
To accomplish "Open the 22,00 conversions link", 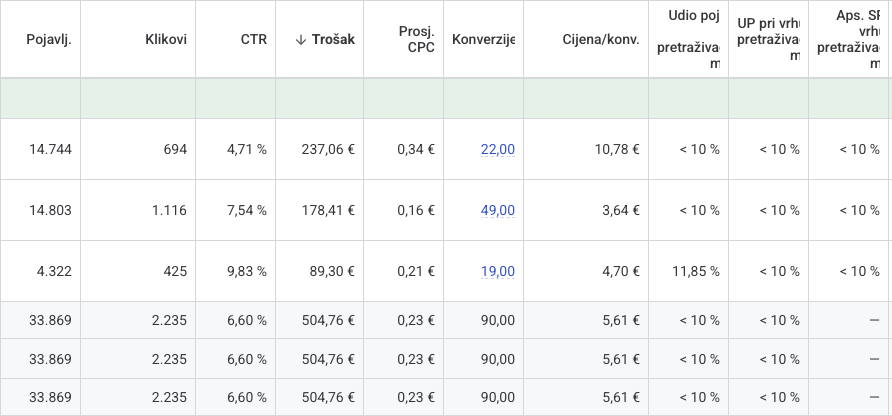I will pos(497,150).
